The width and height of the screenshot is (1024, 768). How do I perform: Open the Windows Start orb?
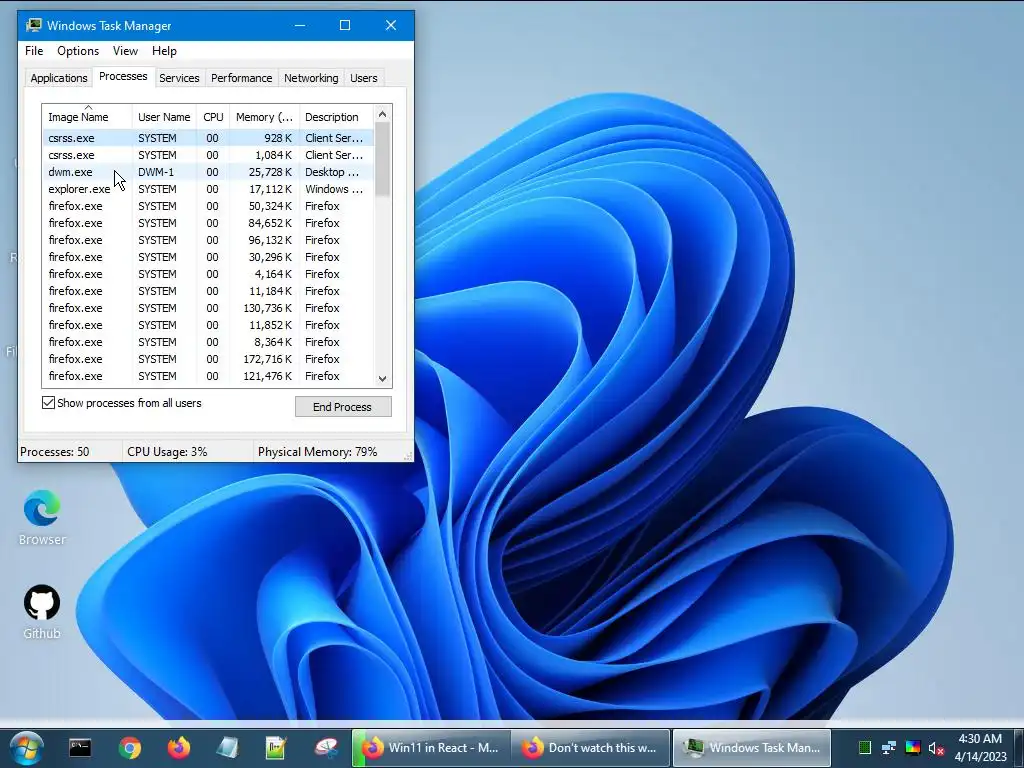click(26, 748)
